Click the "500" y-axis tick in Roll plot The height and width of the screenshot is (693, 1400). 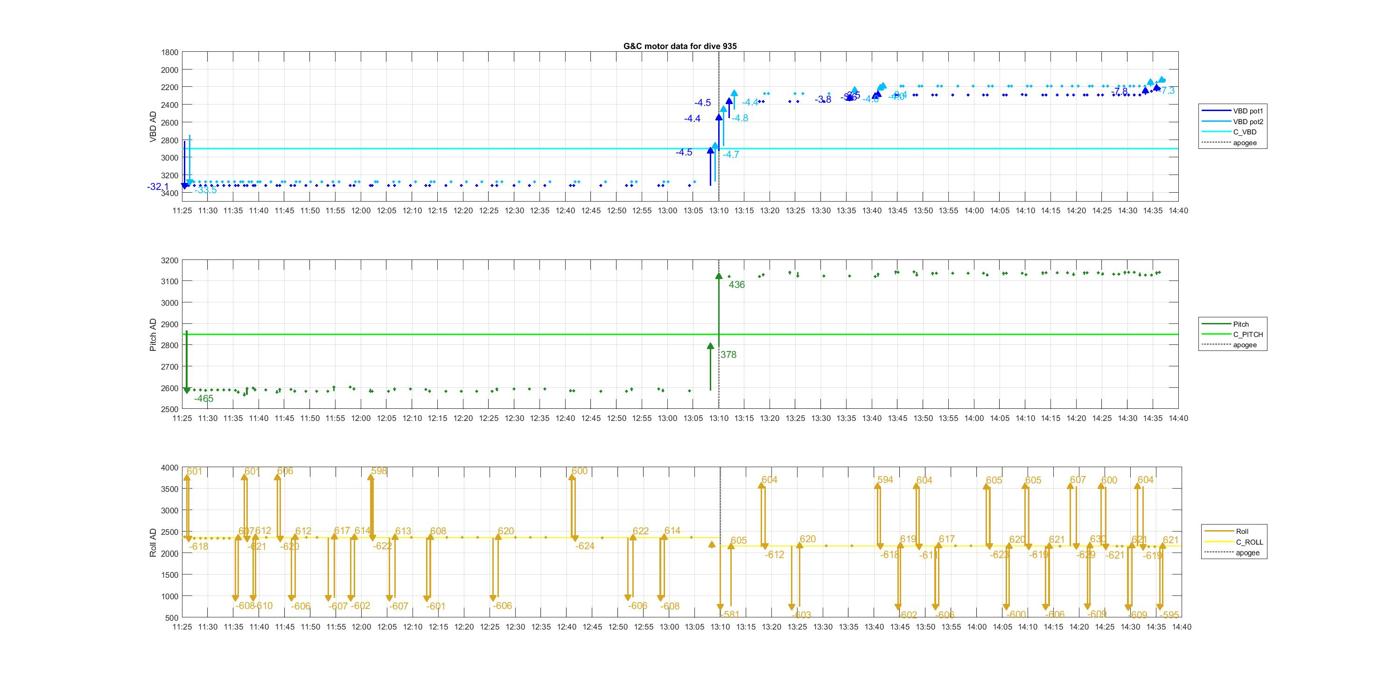pos(172,618)
